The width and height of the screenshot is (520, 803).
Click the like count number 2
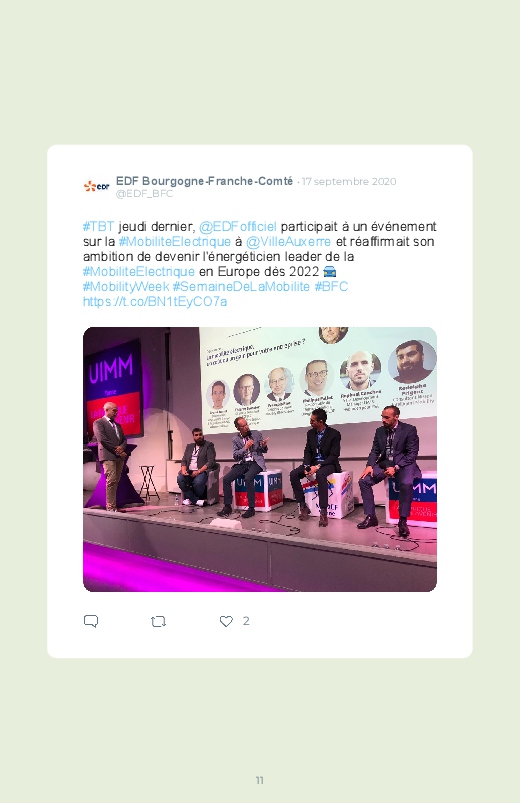(246, 621)
